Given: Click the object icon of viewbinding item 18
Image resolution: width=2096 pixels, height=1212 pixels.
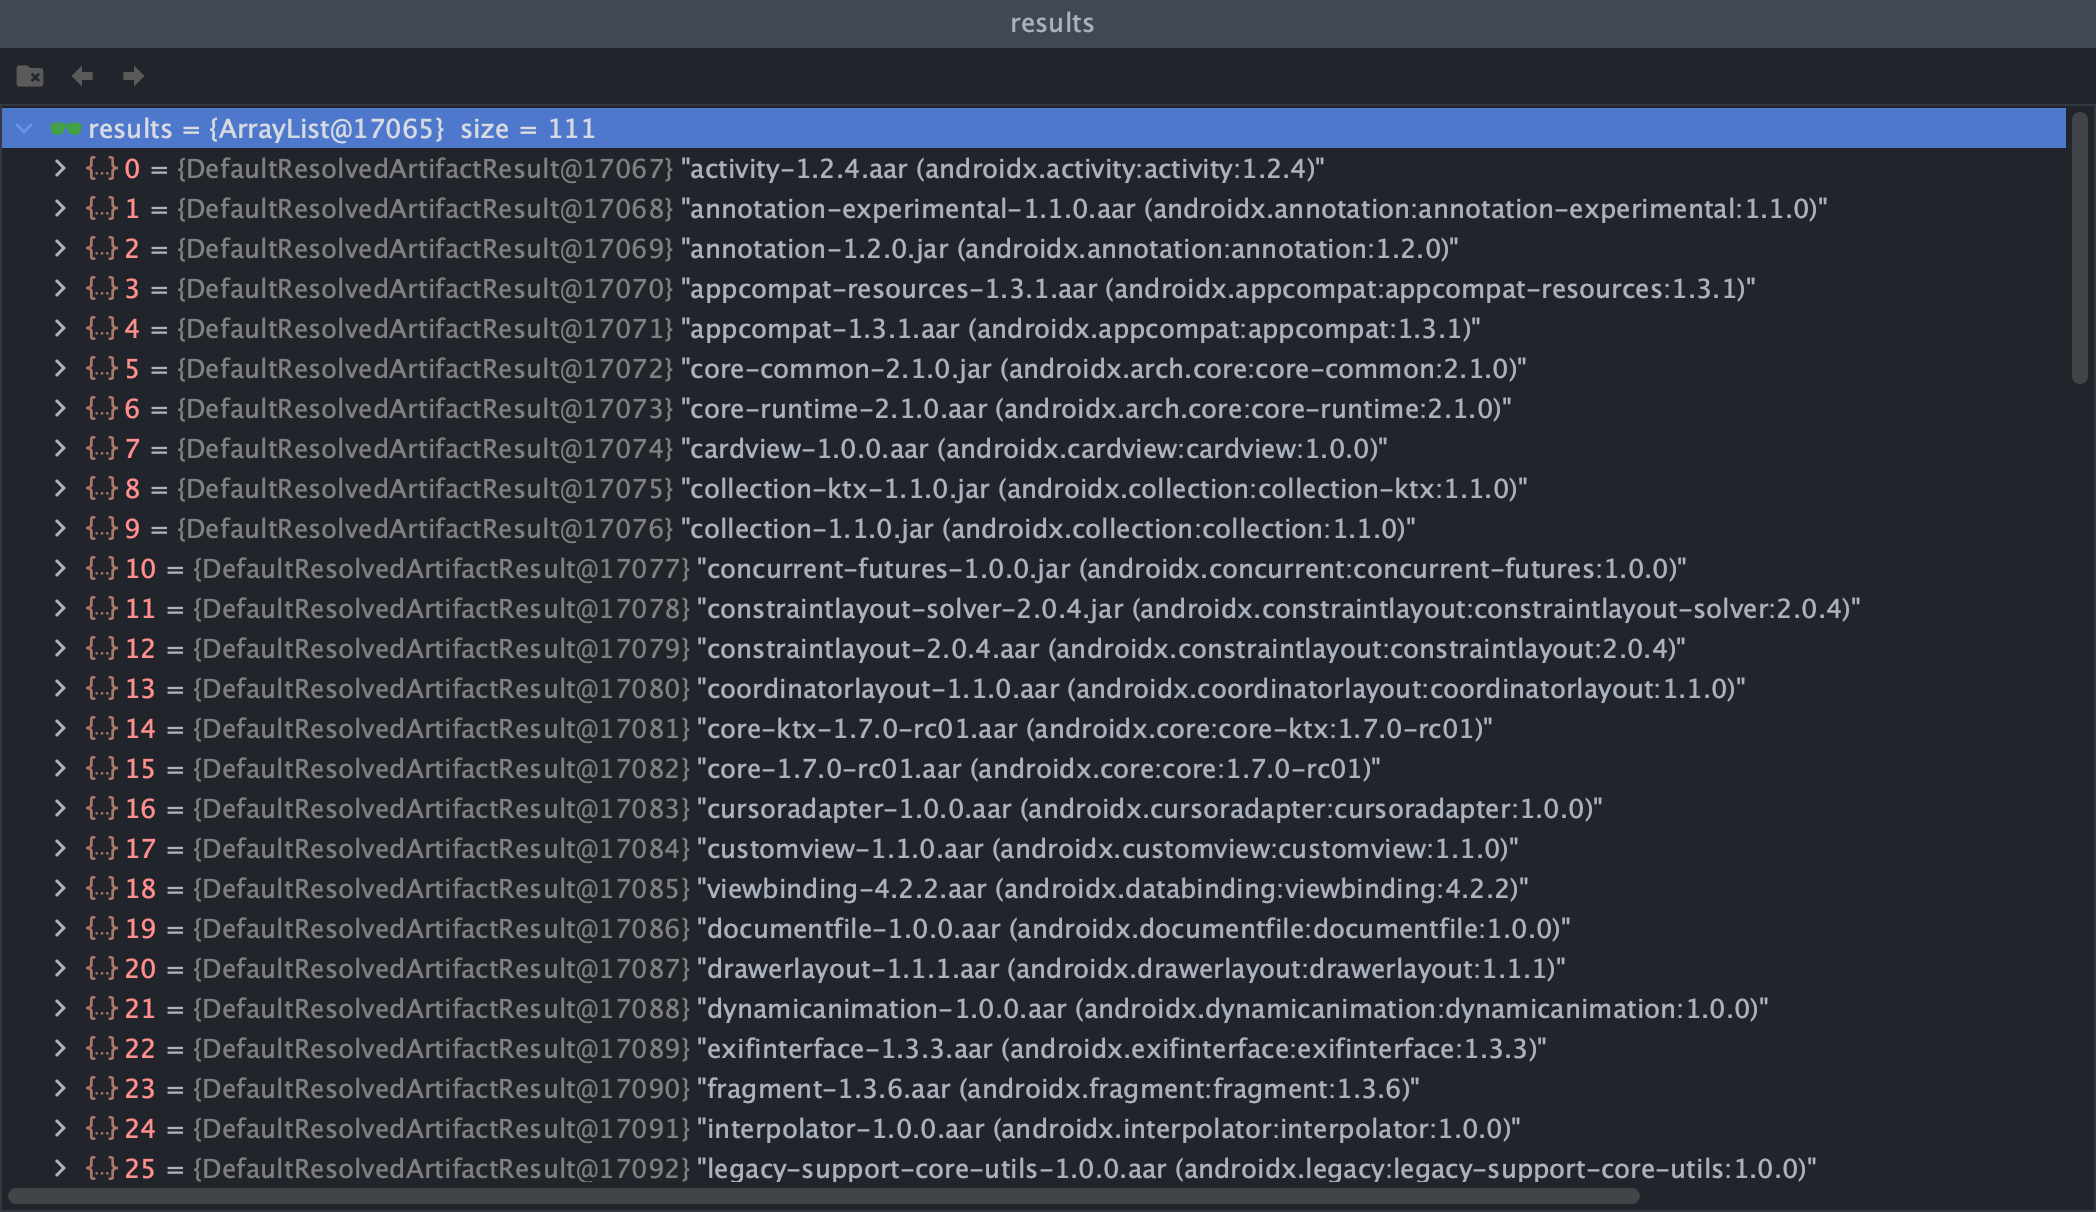Looking at the screenshot, I should pos(101,889).
